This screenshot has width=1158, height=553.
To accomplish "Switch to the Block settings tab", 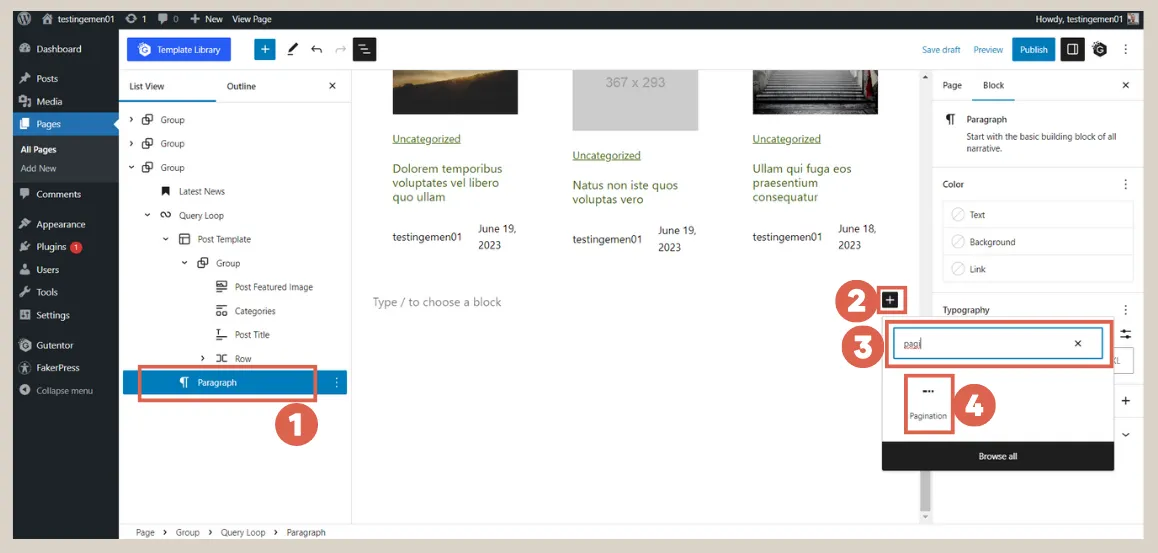I will tap(993, 86).
